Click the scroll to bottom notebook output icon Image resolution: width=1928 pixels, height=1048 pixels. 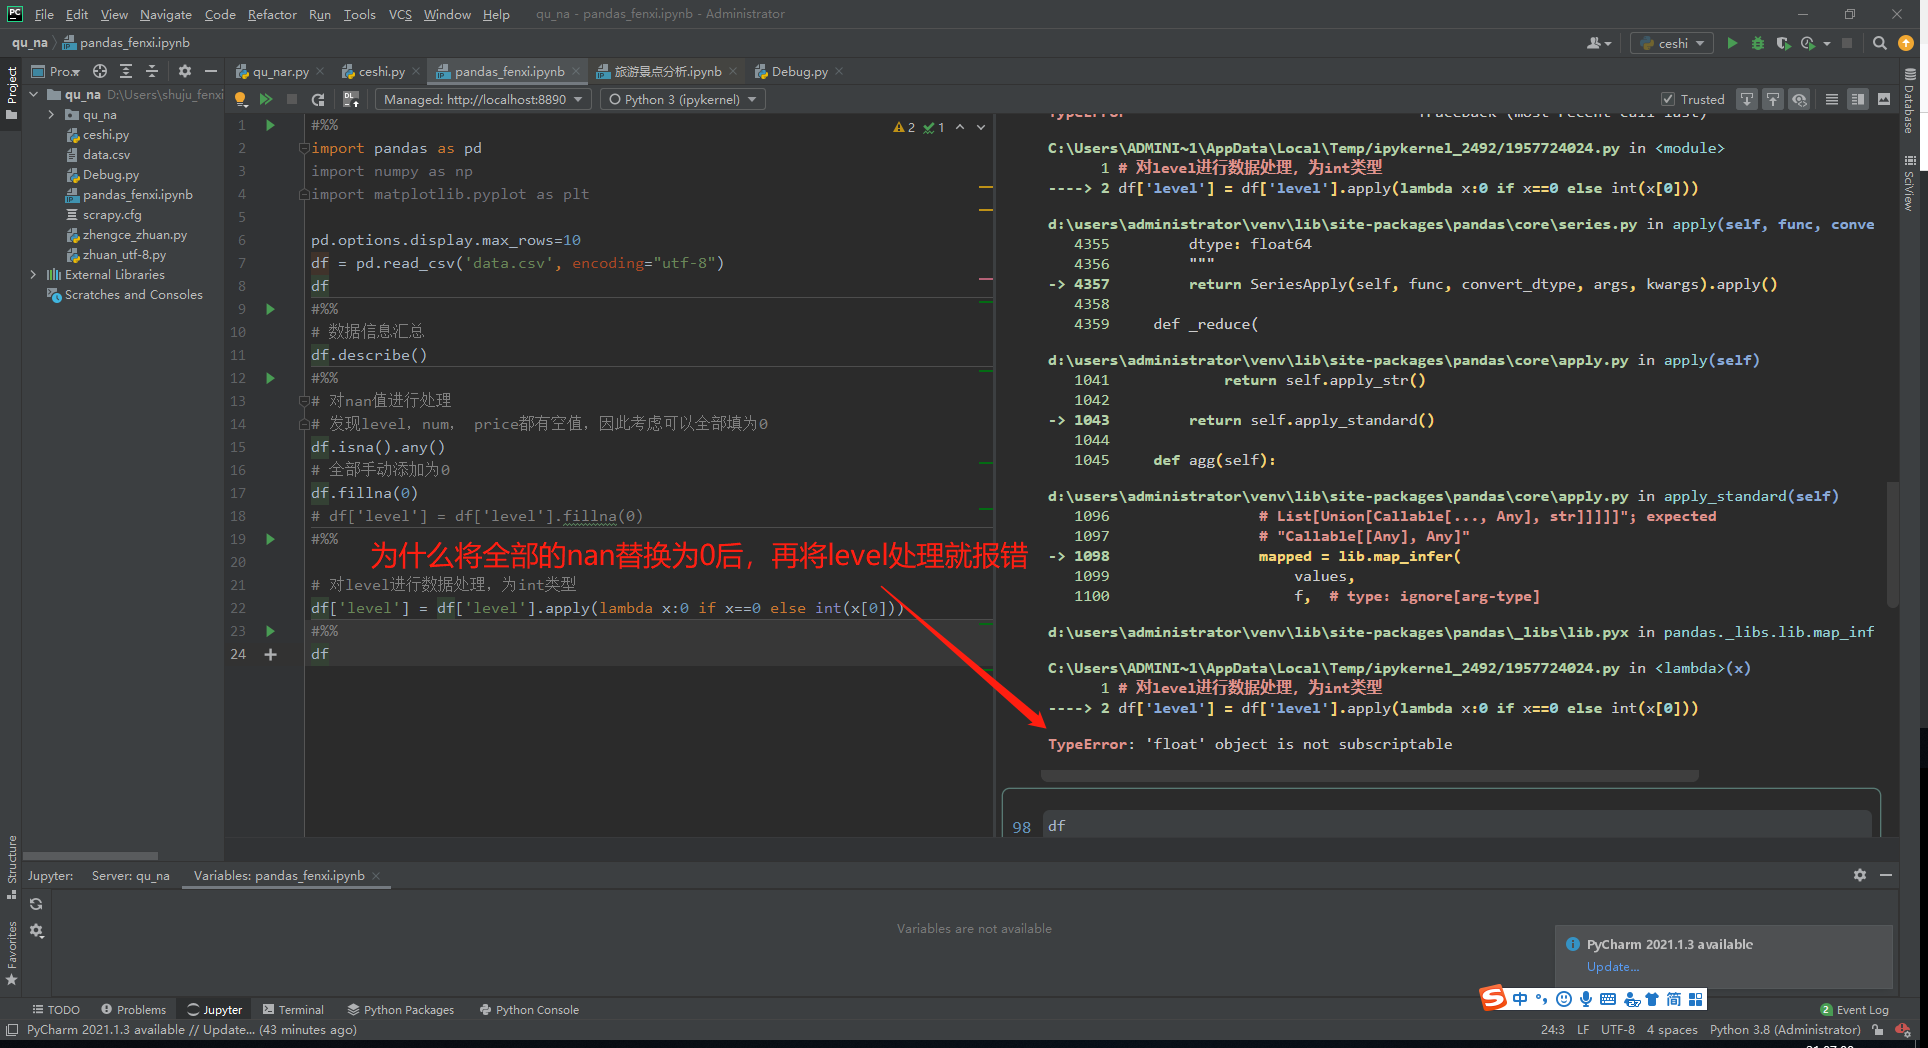coord(1747,99)
